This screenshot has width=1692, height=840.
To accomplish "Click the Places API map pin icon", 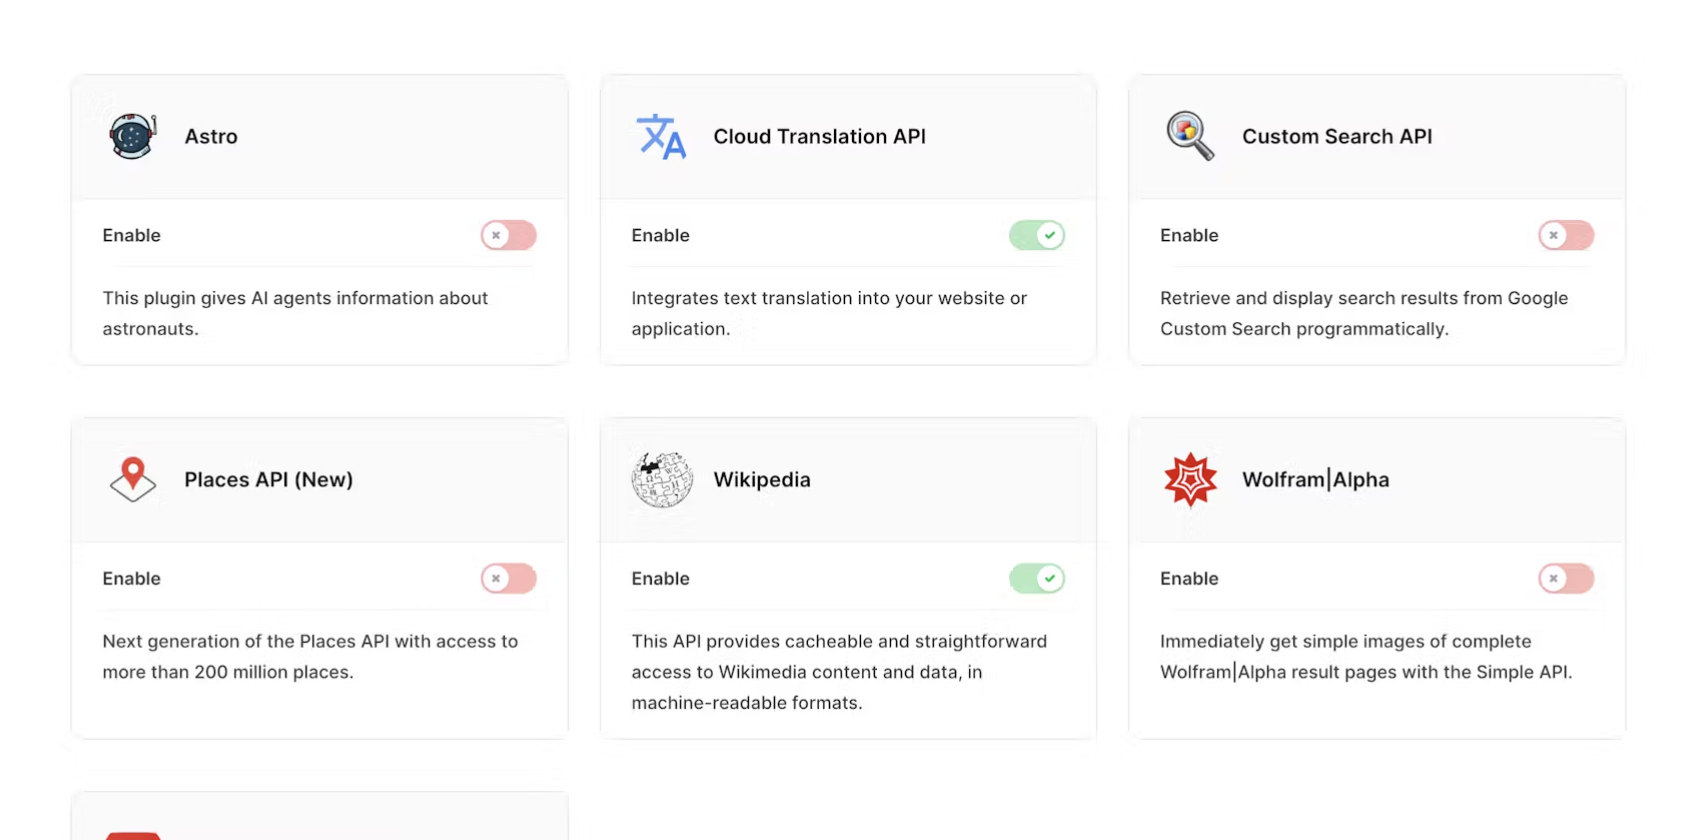I will [133, 479].
